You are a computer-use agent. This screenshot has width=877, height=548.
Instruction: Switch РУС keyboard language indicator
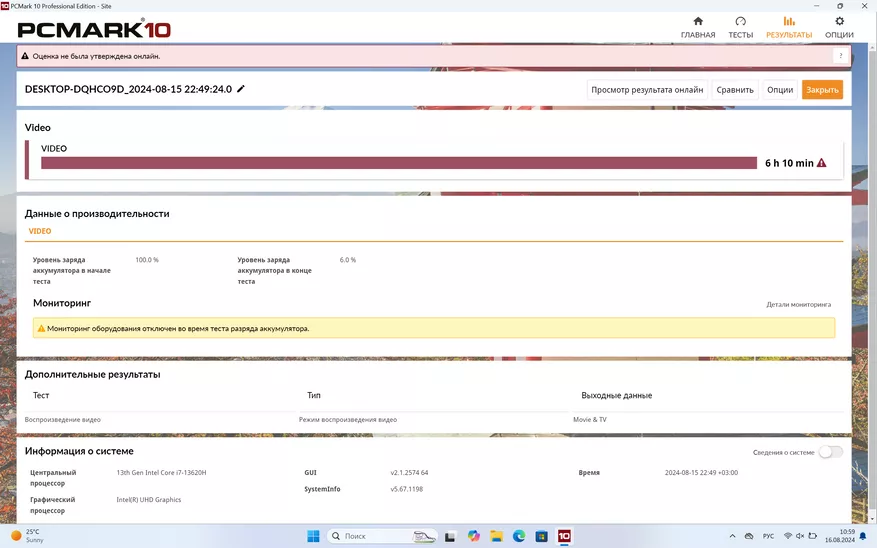(x=768, y=536)
